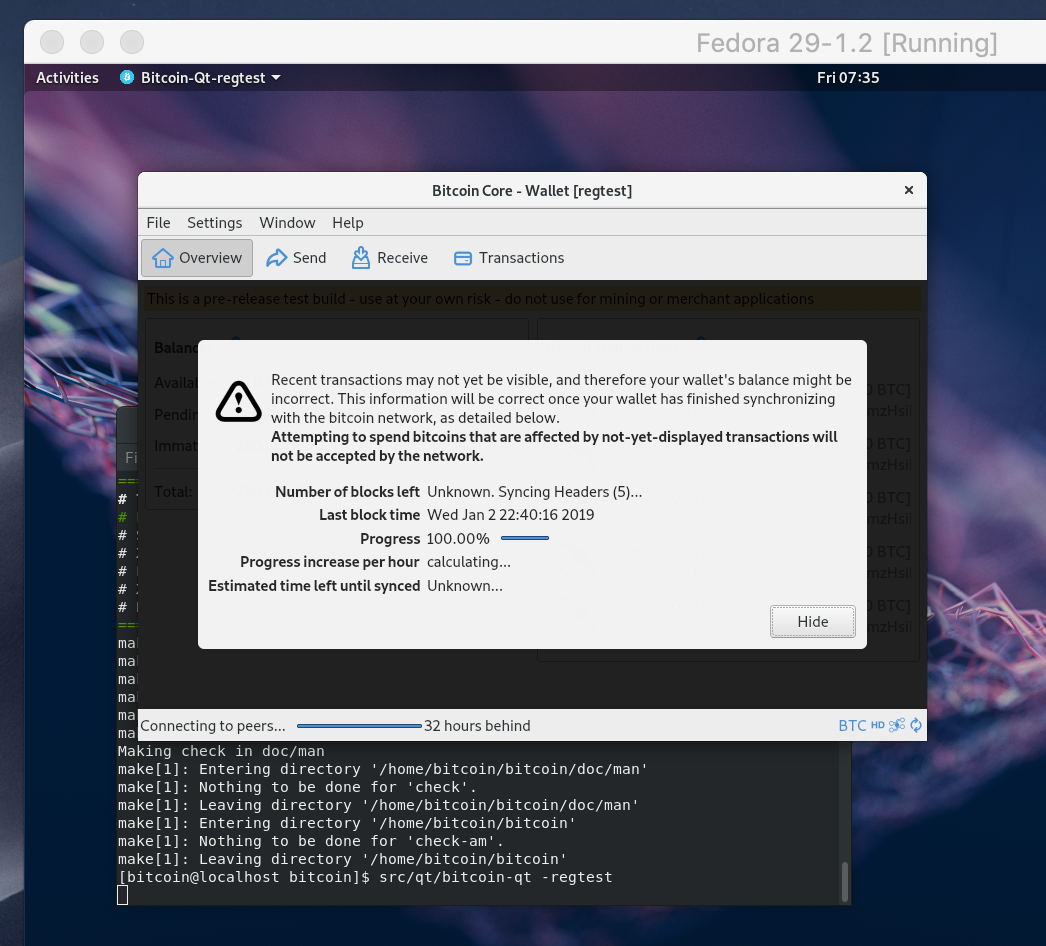Viewport: 1046px width, 946px height.
Task: Hide the sync warning dialog
Action: tap(813, 622)
